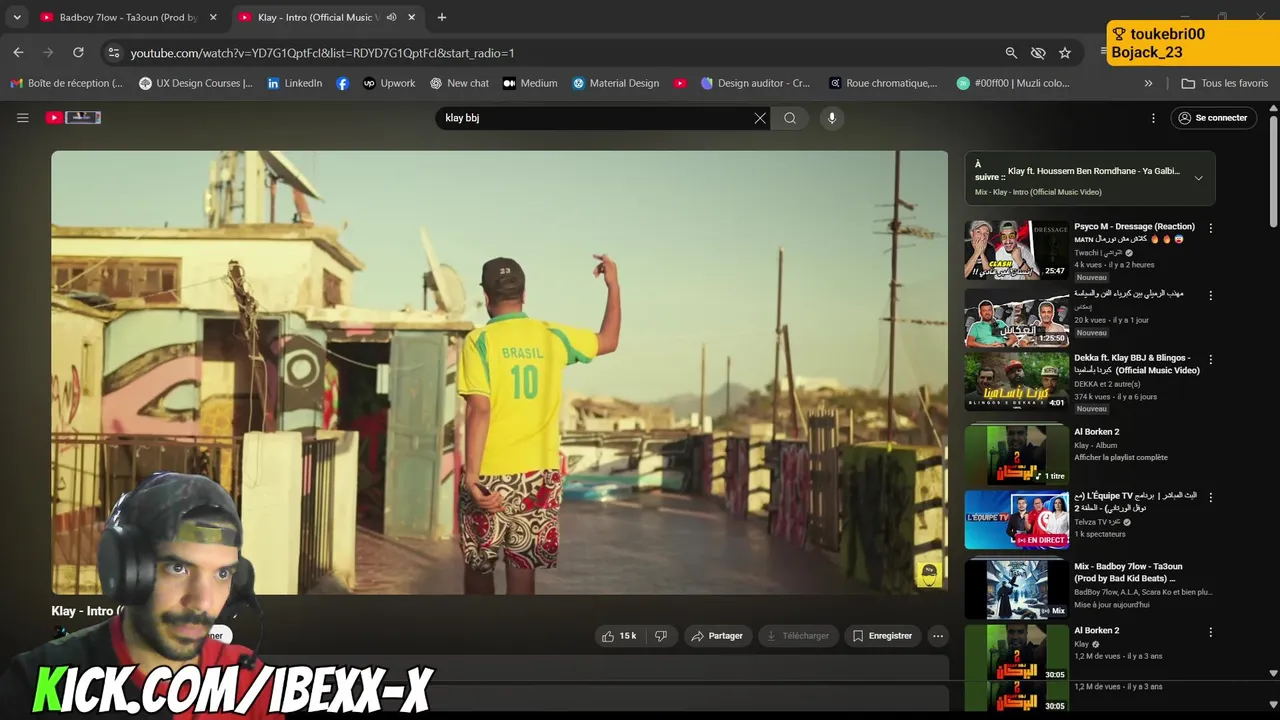Click the browser address bar URL
The width and height of the screenshot is (1280, 720).
tap(322, 53)
